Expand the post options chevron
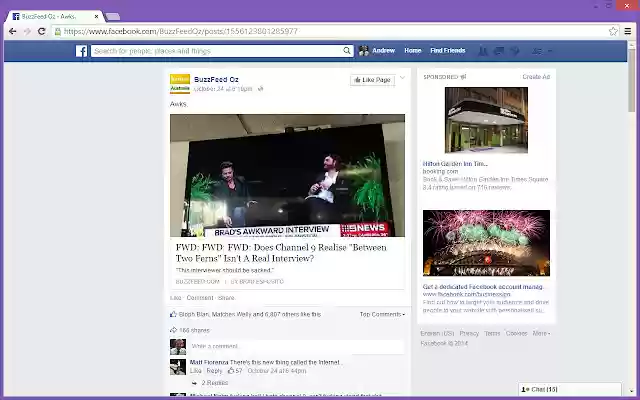This screenshot has height=400, width=640. pyautogui.click(x=402, y=78)
